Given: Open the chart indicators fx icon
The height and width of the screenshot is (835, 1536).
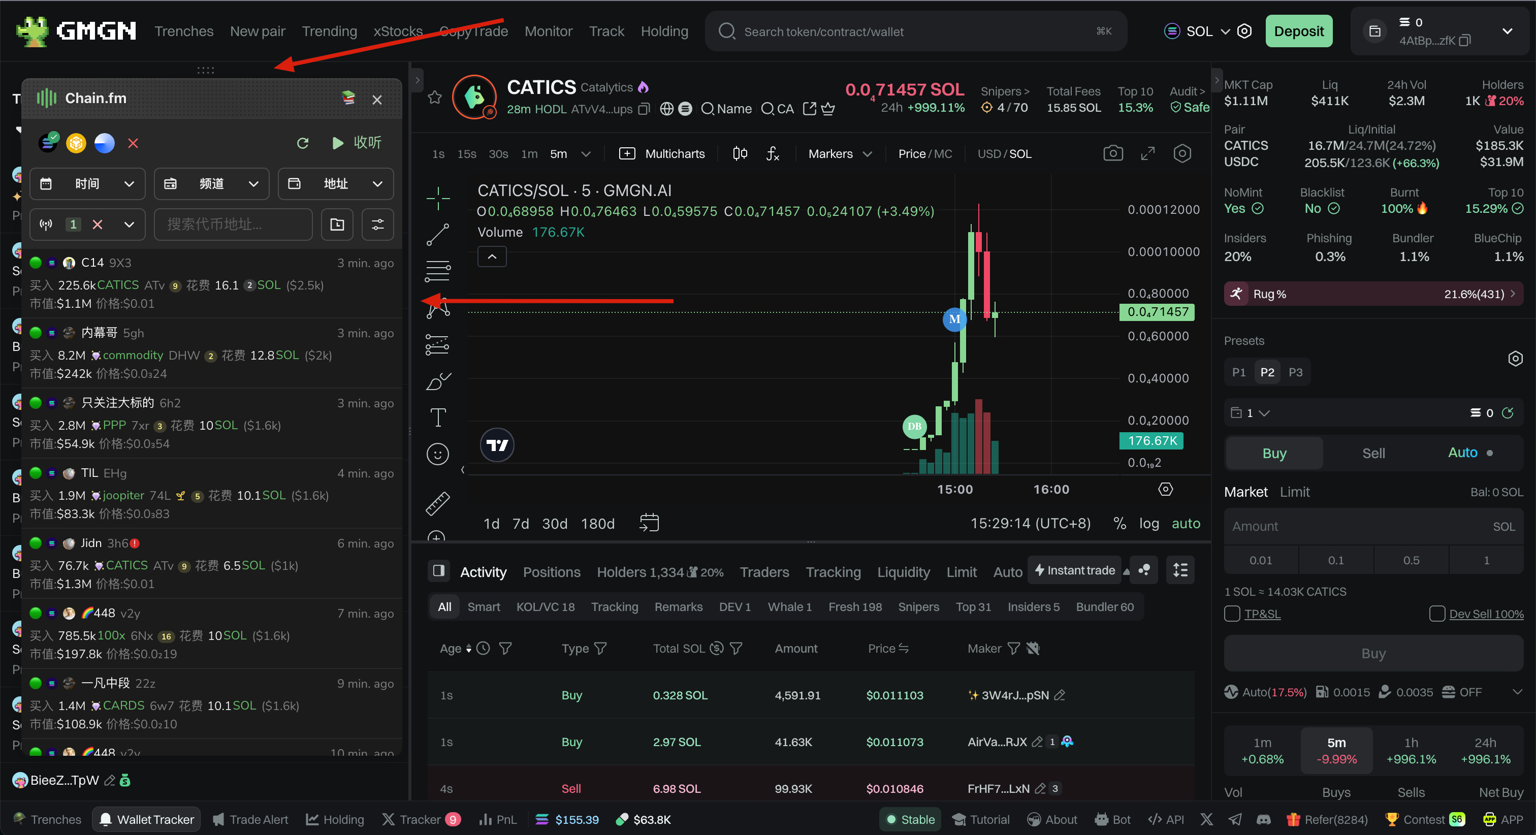Looking at the screenshot, I should coord(773,154).
